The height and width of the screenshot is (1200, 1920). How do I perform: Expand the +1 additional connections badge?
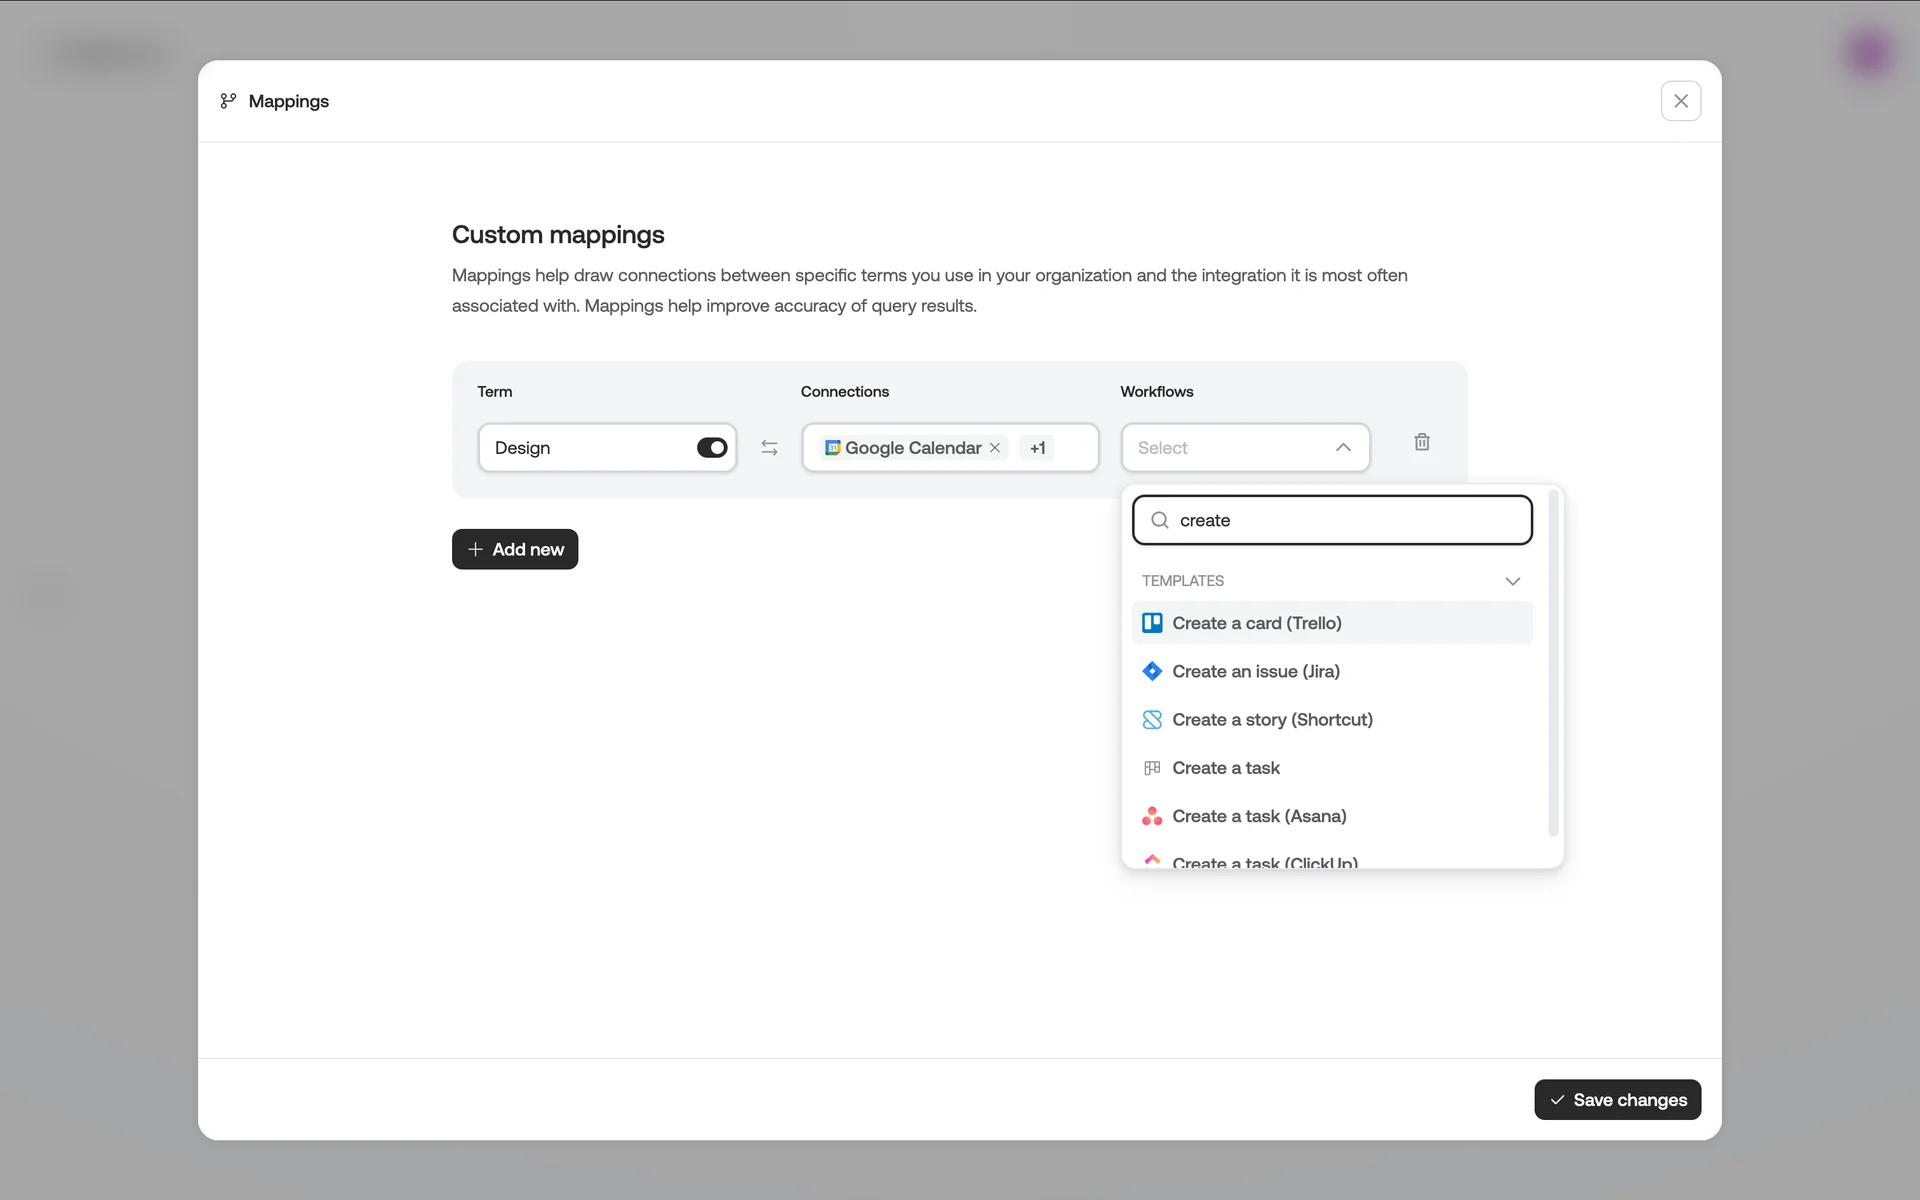[x=1038, y=448]
